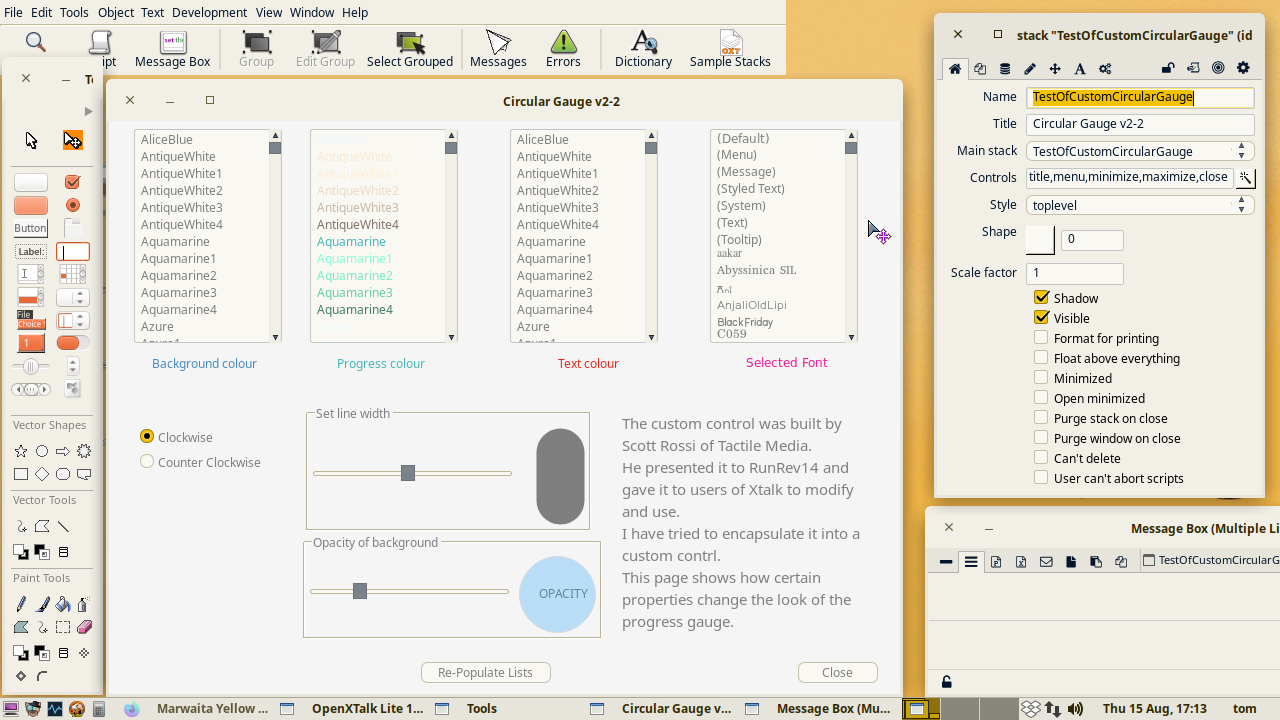Click the Scale factor field
This screenshot has width=1280, height=720.
coord(1075,273)
